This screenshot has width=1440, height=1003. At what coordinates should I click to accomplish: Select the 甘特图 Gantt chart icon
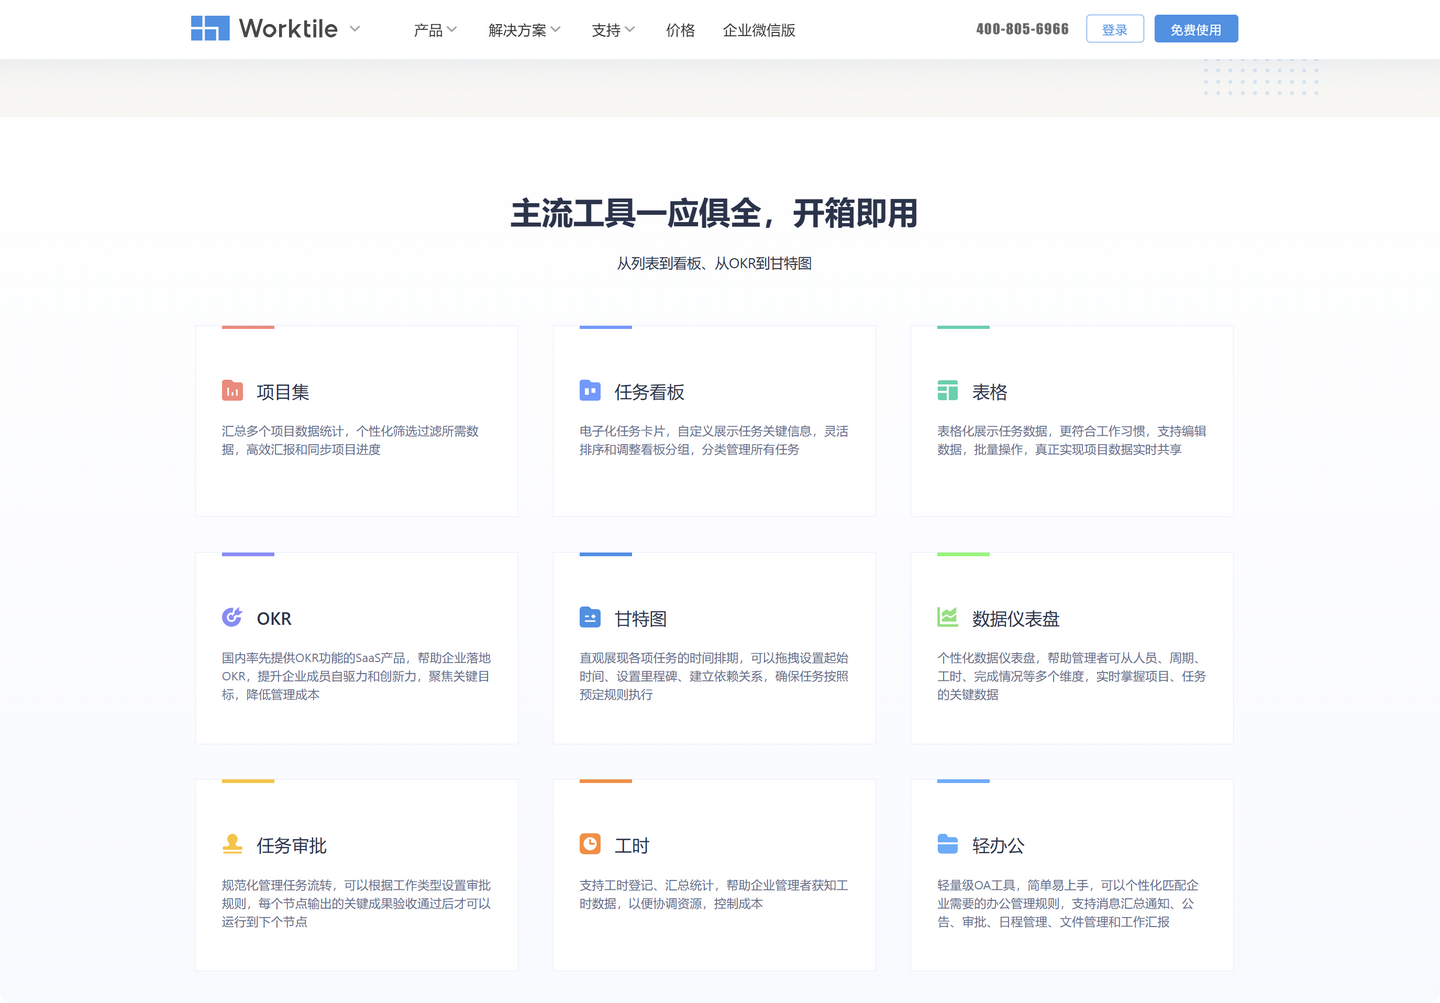590,617
